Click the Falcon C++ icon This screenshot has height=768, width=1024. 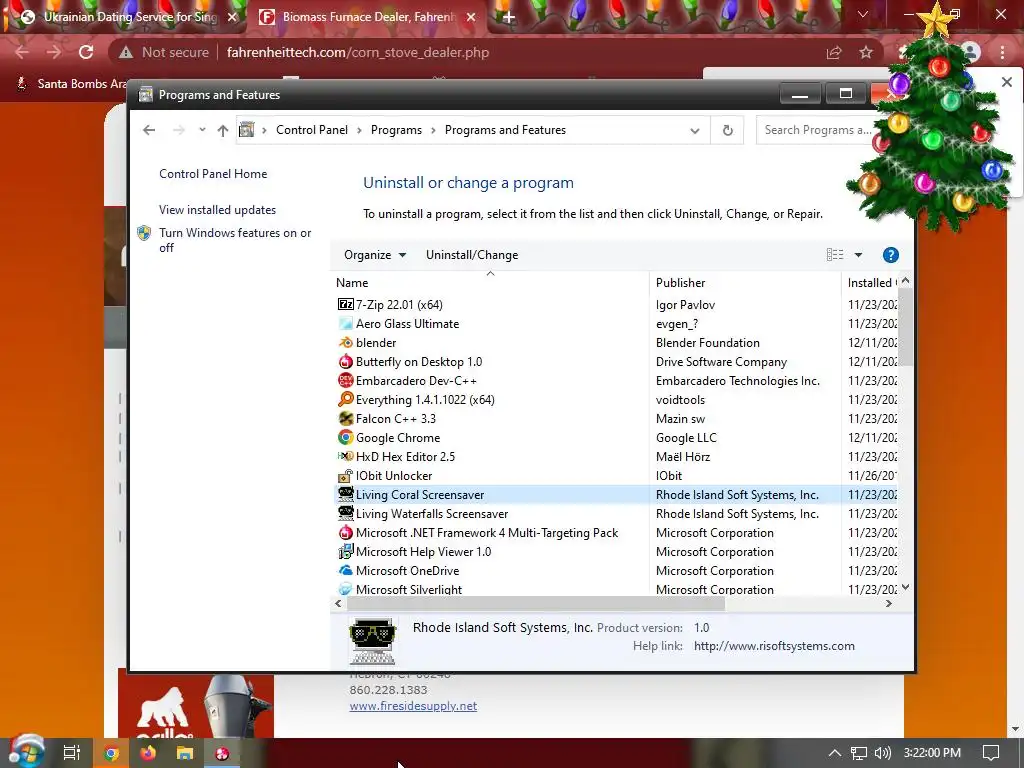[345, 418]
